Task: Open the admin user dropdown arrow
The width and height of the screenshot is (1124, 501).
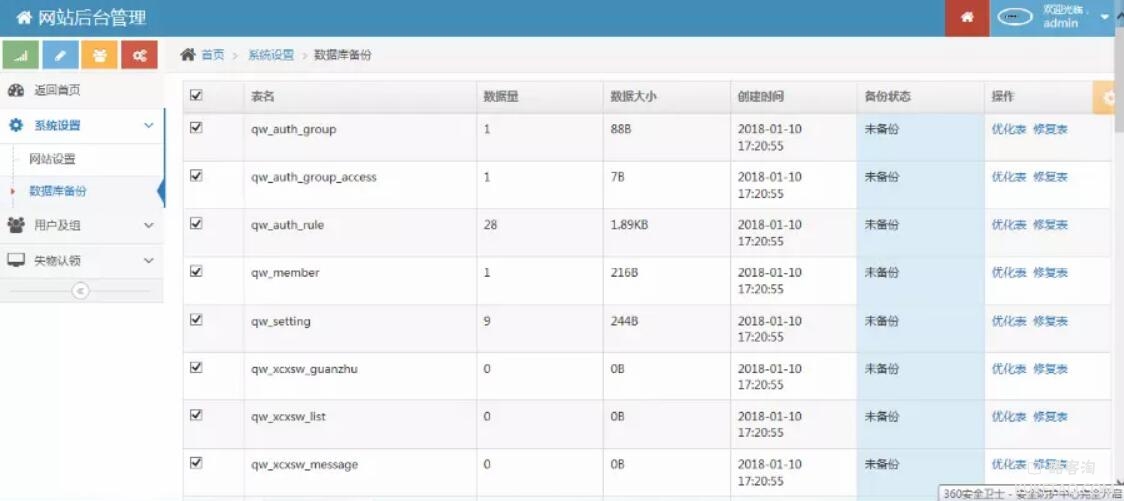Action: [1104, 17]
